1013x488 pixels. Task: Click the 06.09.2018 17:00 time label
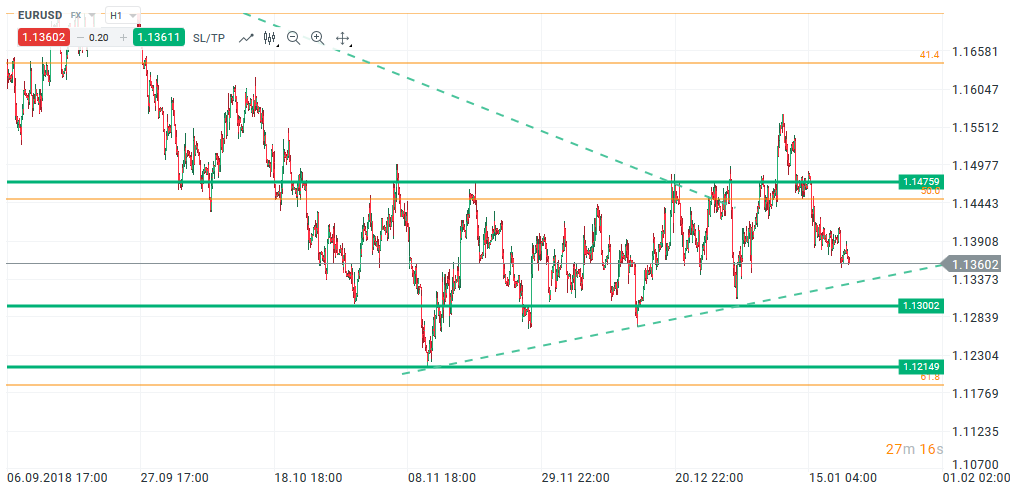pos(57,478)
